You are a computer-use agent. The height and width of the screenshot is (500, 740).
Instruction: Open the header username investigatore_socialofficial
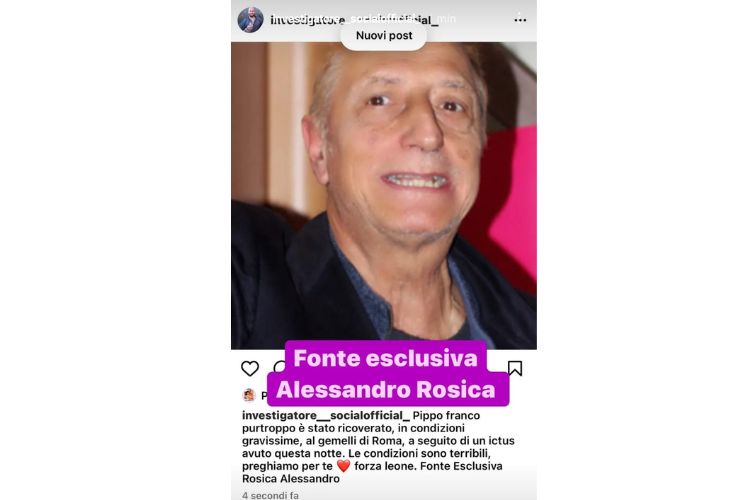354,20
